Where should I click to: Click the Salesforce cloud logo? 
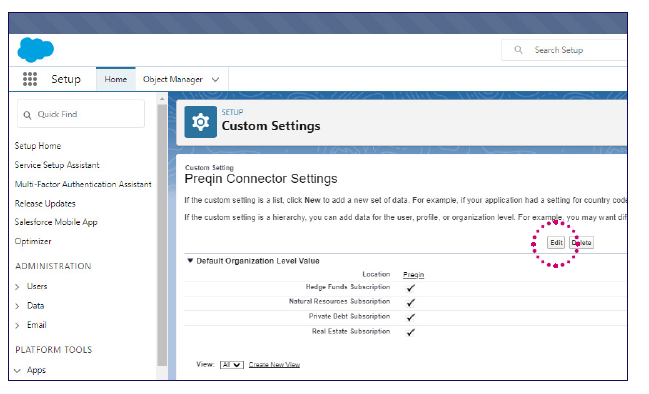[x=36, y=50]
